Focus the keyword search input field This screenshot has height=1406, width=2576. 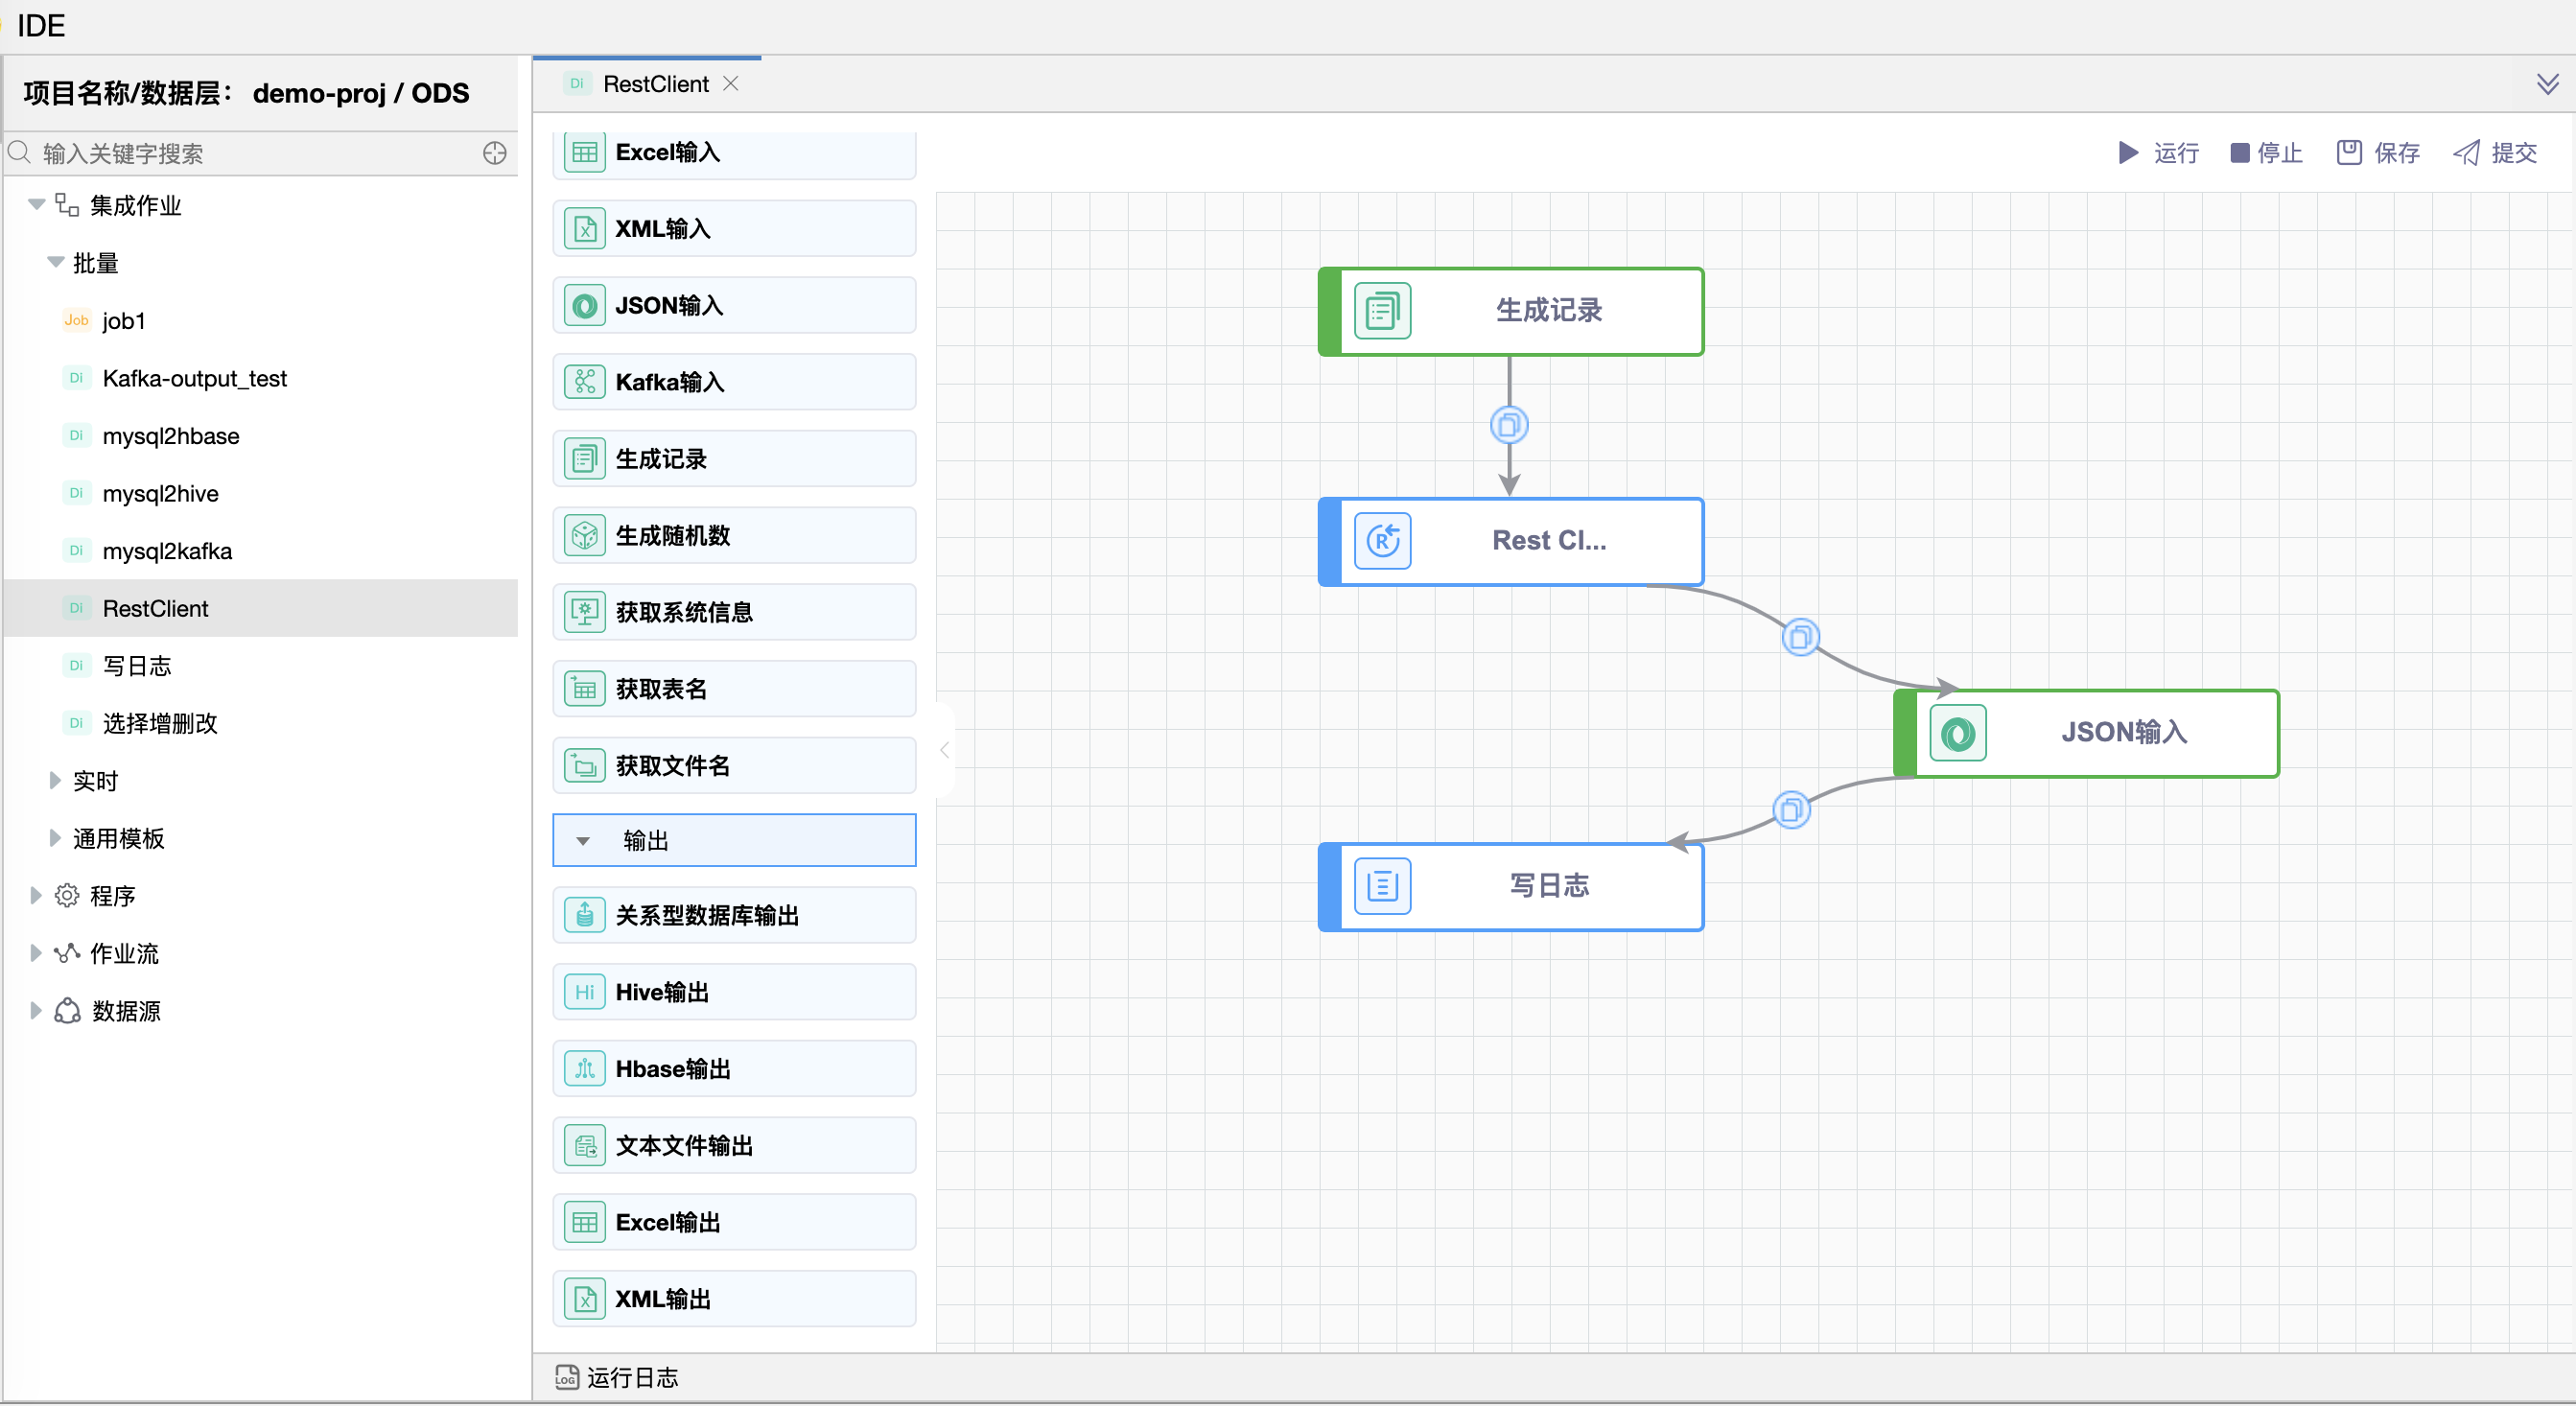(250, 153)
